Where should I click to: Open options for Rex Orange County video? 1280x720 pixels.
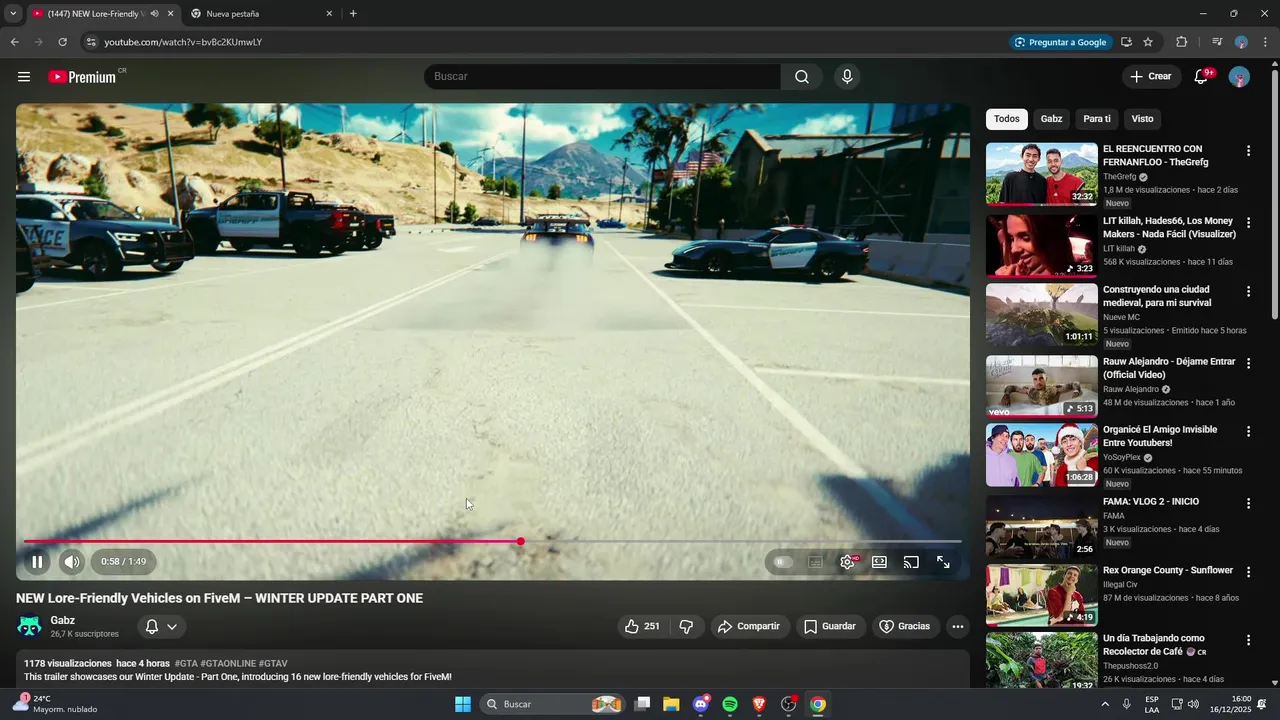click(x=1248, y=572)
